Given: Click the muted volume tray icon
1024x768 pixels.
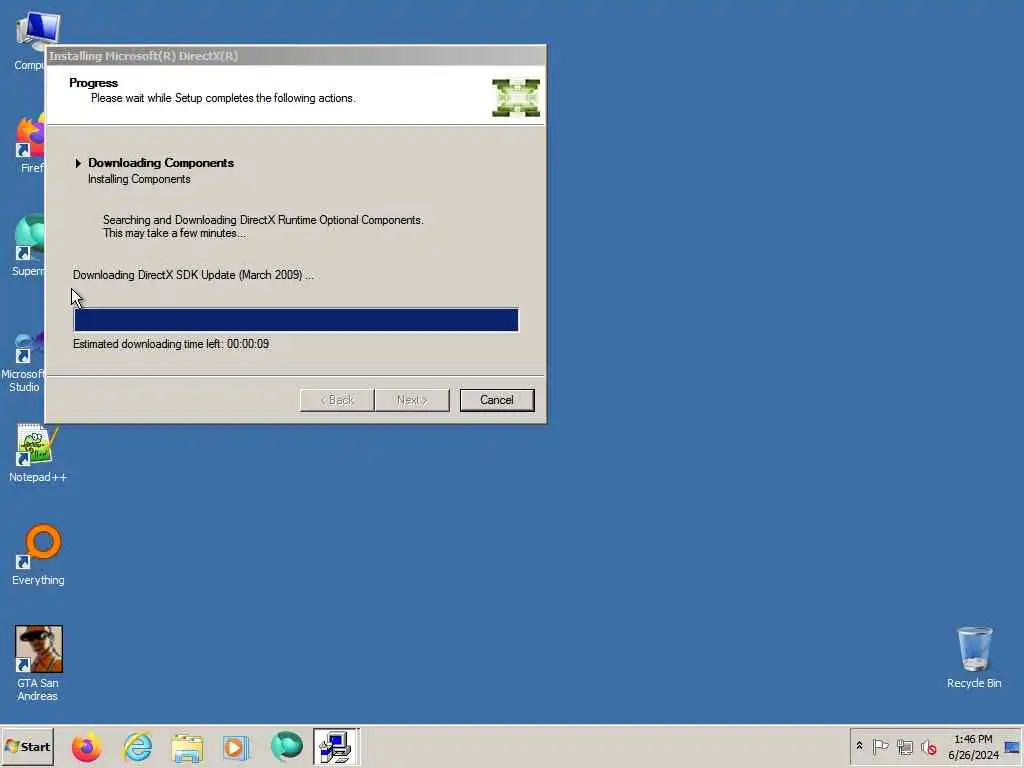Looking at the screenshot, I should [x=929, y=746].
